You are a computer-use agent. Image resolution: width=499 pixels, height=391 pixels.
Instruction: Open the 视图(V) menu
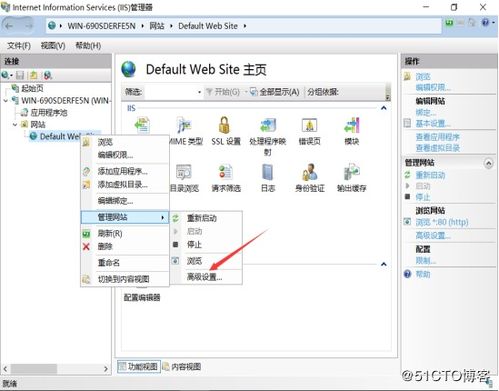[53, 45]
